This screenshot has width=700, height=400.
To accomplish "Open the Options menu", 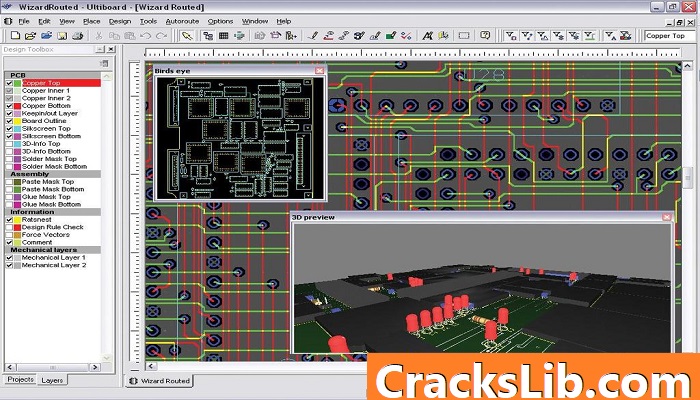I will (x=220, y=21).
